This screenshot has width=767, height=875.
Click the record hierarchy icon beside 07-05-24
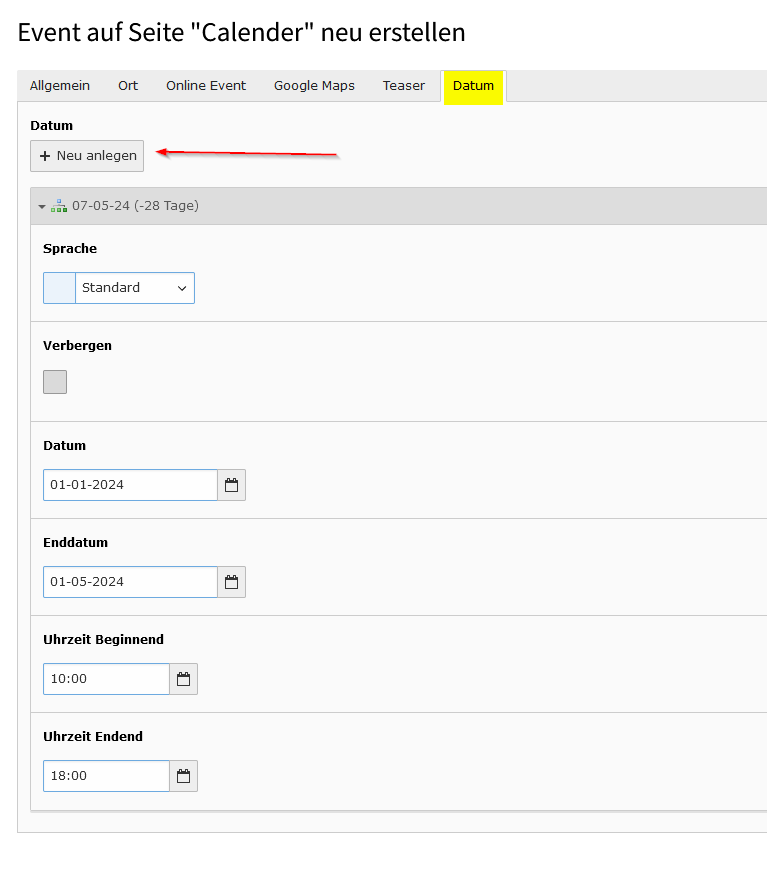[x=59, y=206]
